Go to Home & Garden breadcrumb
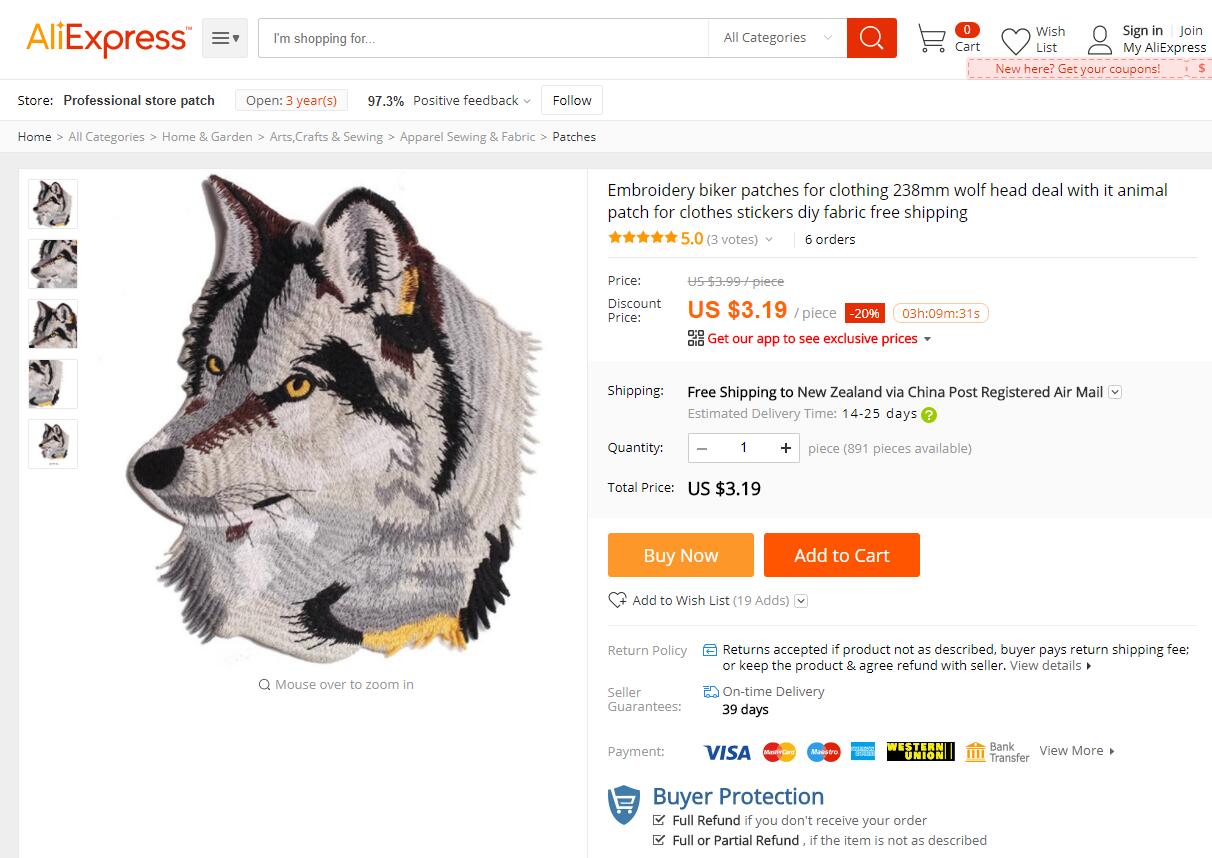This screenshot has width=1212, height=858. [x=207, y=137]
